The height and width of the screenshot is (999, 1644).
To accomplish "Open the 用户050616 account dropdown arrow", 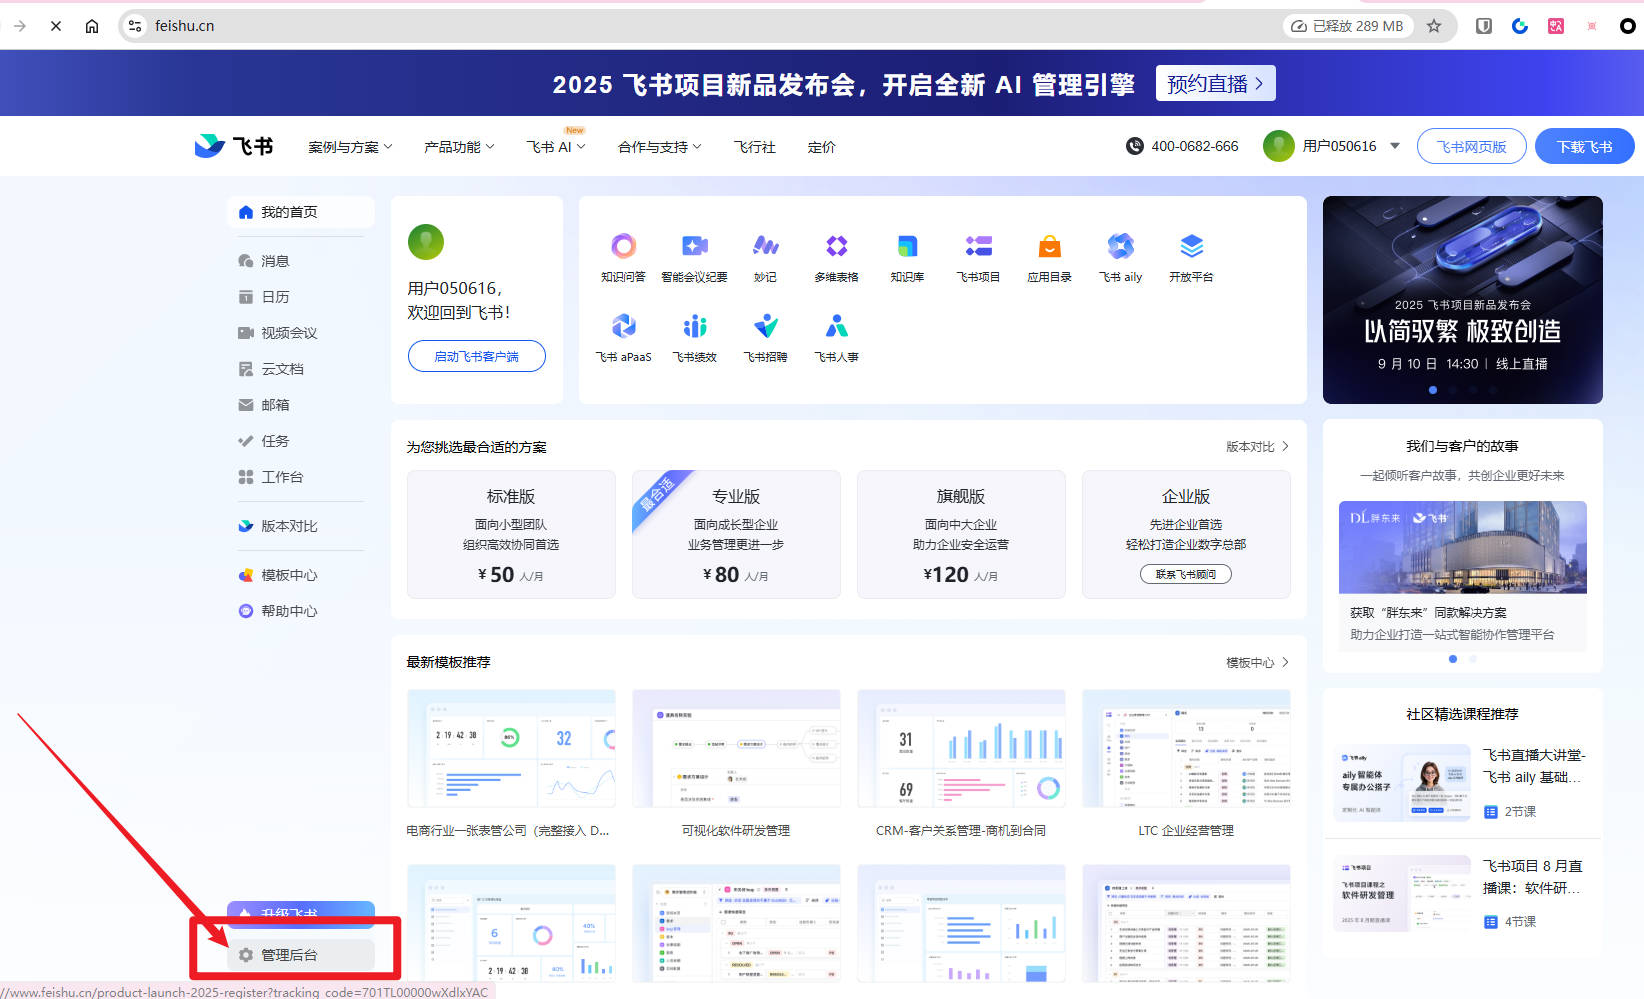I will click(1395, 146).
